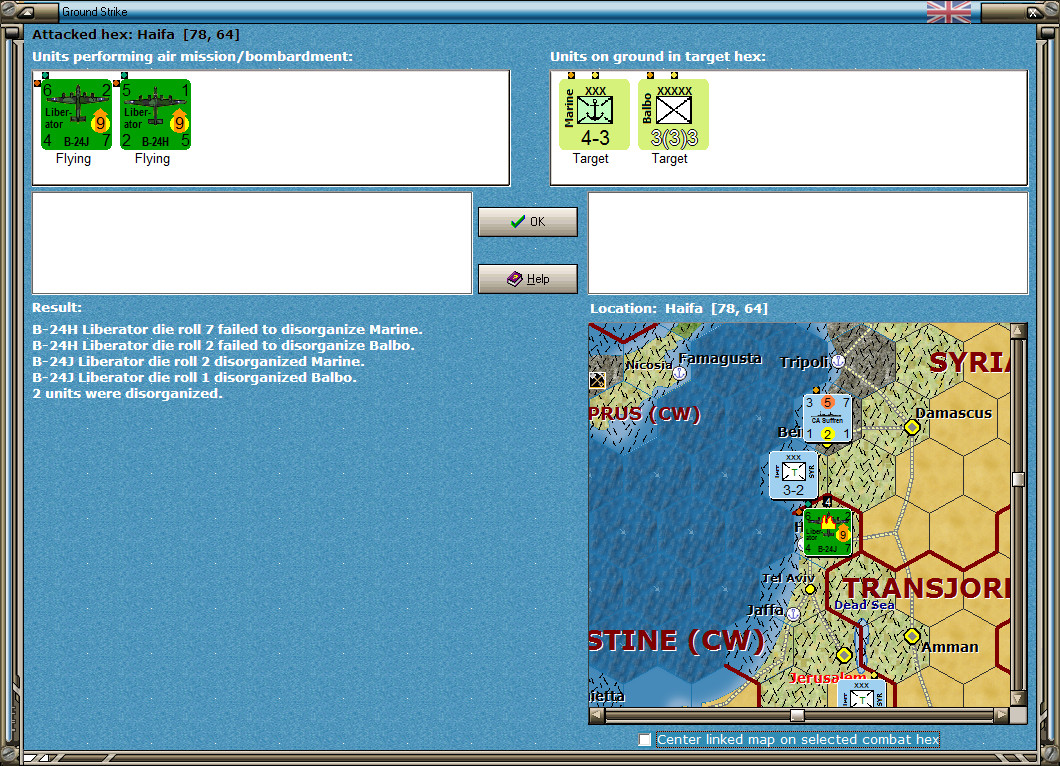Click the Jaffa port anchor symbol
This screenshot has width=1060, height=766.
(794, 614)
